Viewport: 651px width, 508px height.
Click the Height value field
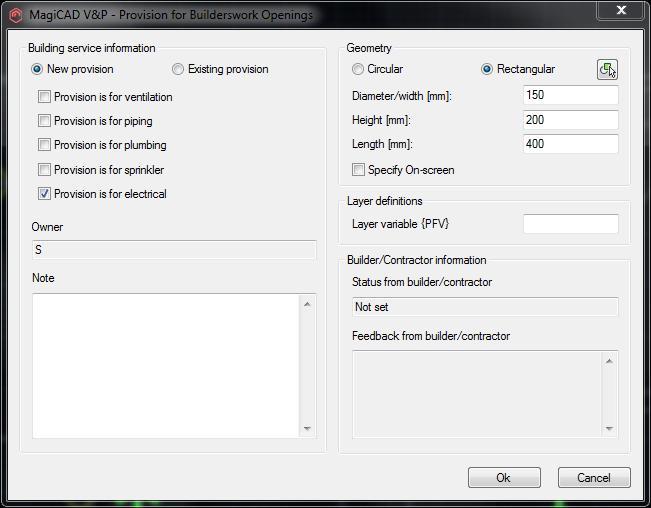tap(570, 120)
